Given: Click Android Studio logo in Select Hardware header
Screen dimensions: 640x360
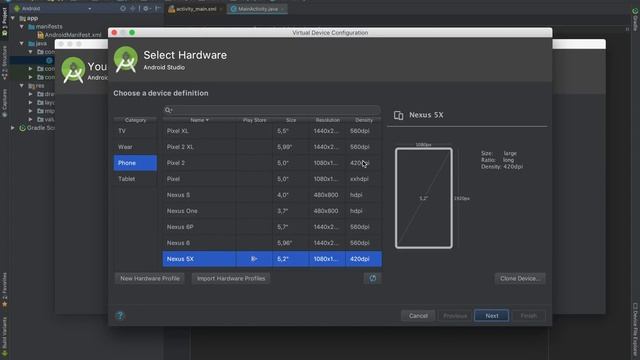Looking at the screenshot, I should pos(126,60).
